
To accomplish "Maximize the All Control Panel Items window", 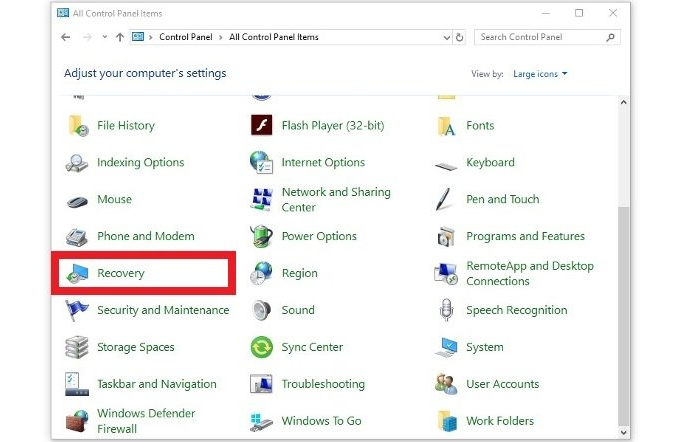I will tap(579, 13).
